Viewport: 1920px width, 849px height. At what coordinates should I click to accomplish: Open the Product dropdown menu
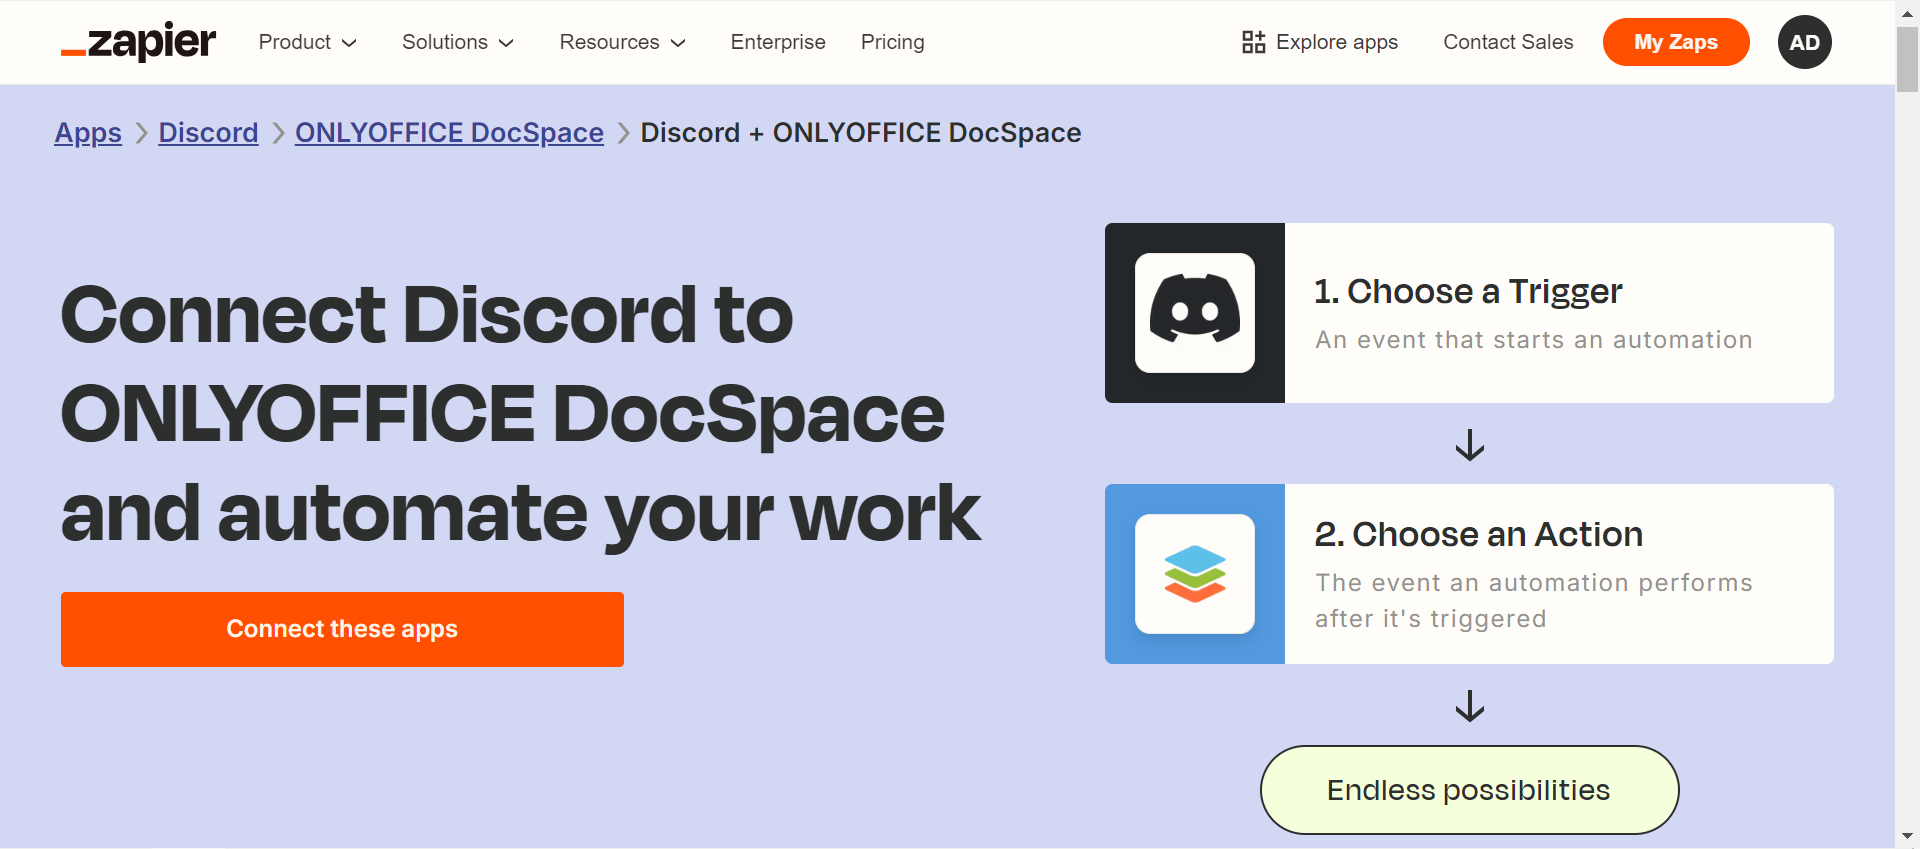pyautogui.click(x=308, y=42)
